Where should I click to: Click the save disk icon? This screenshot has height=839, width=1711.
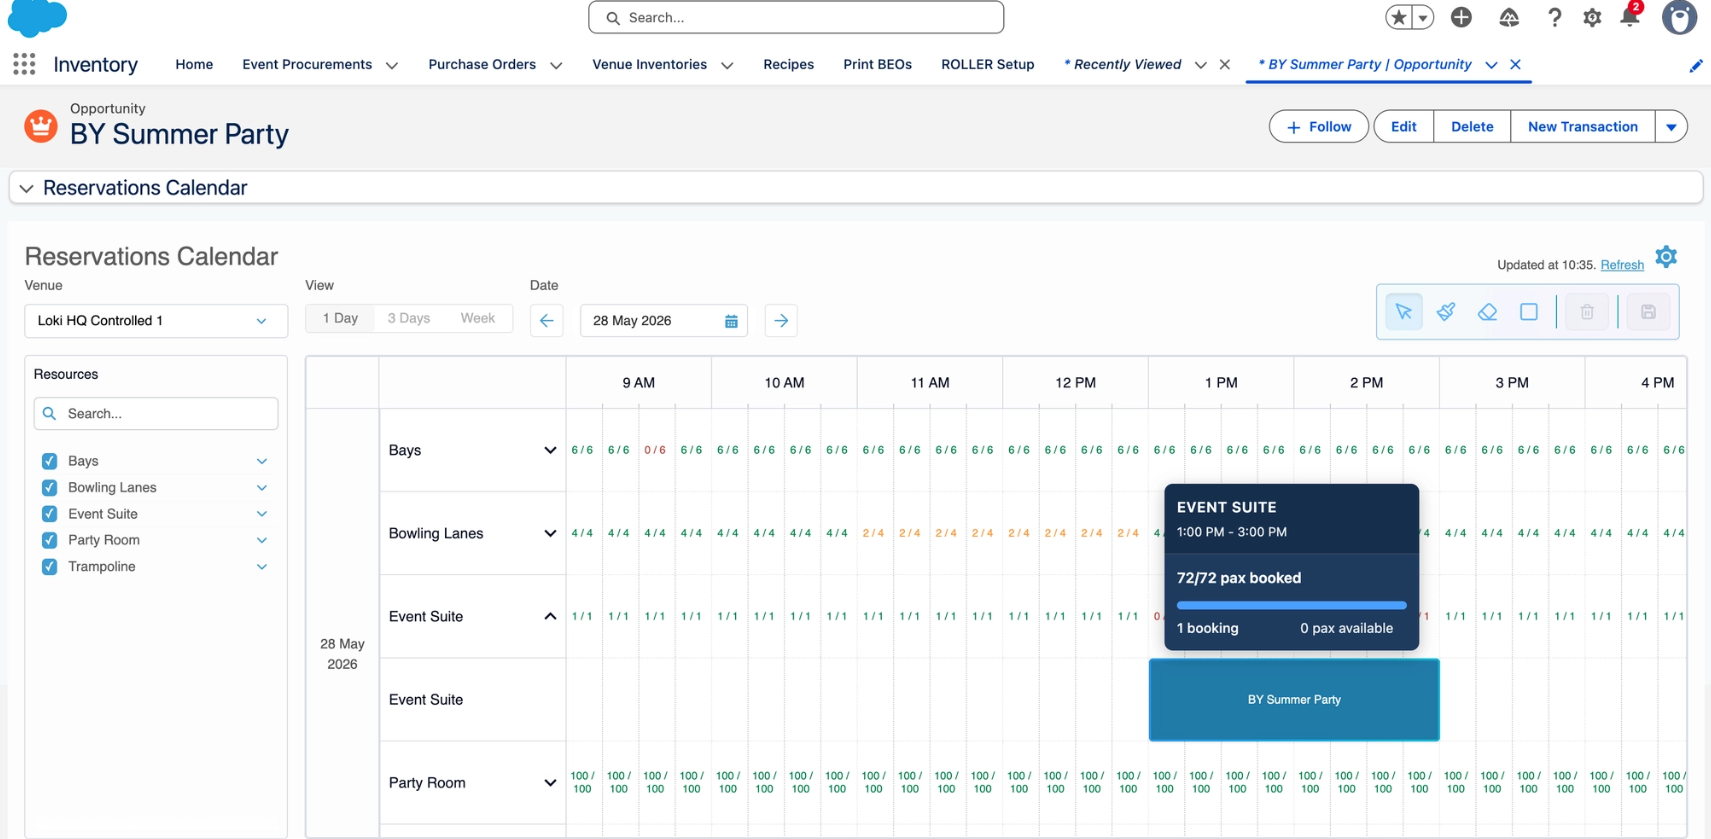[1648, 312]
